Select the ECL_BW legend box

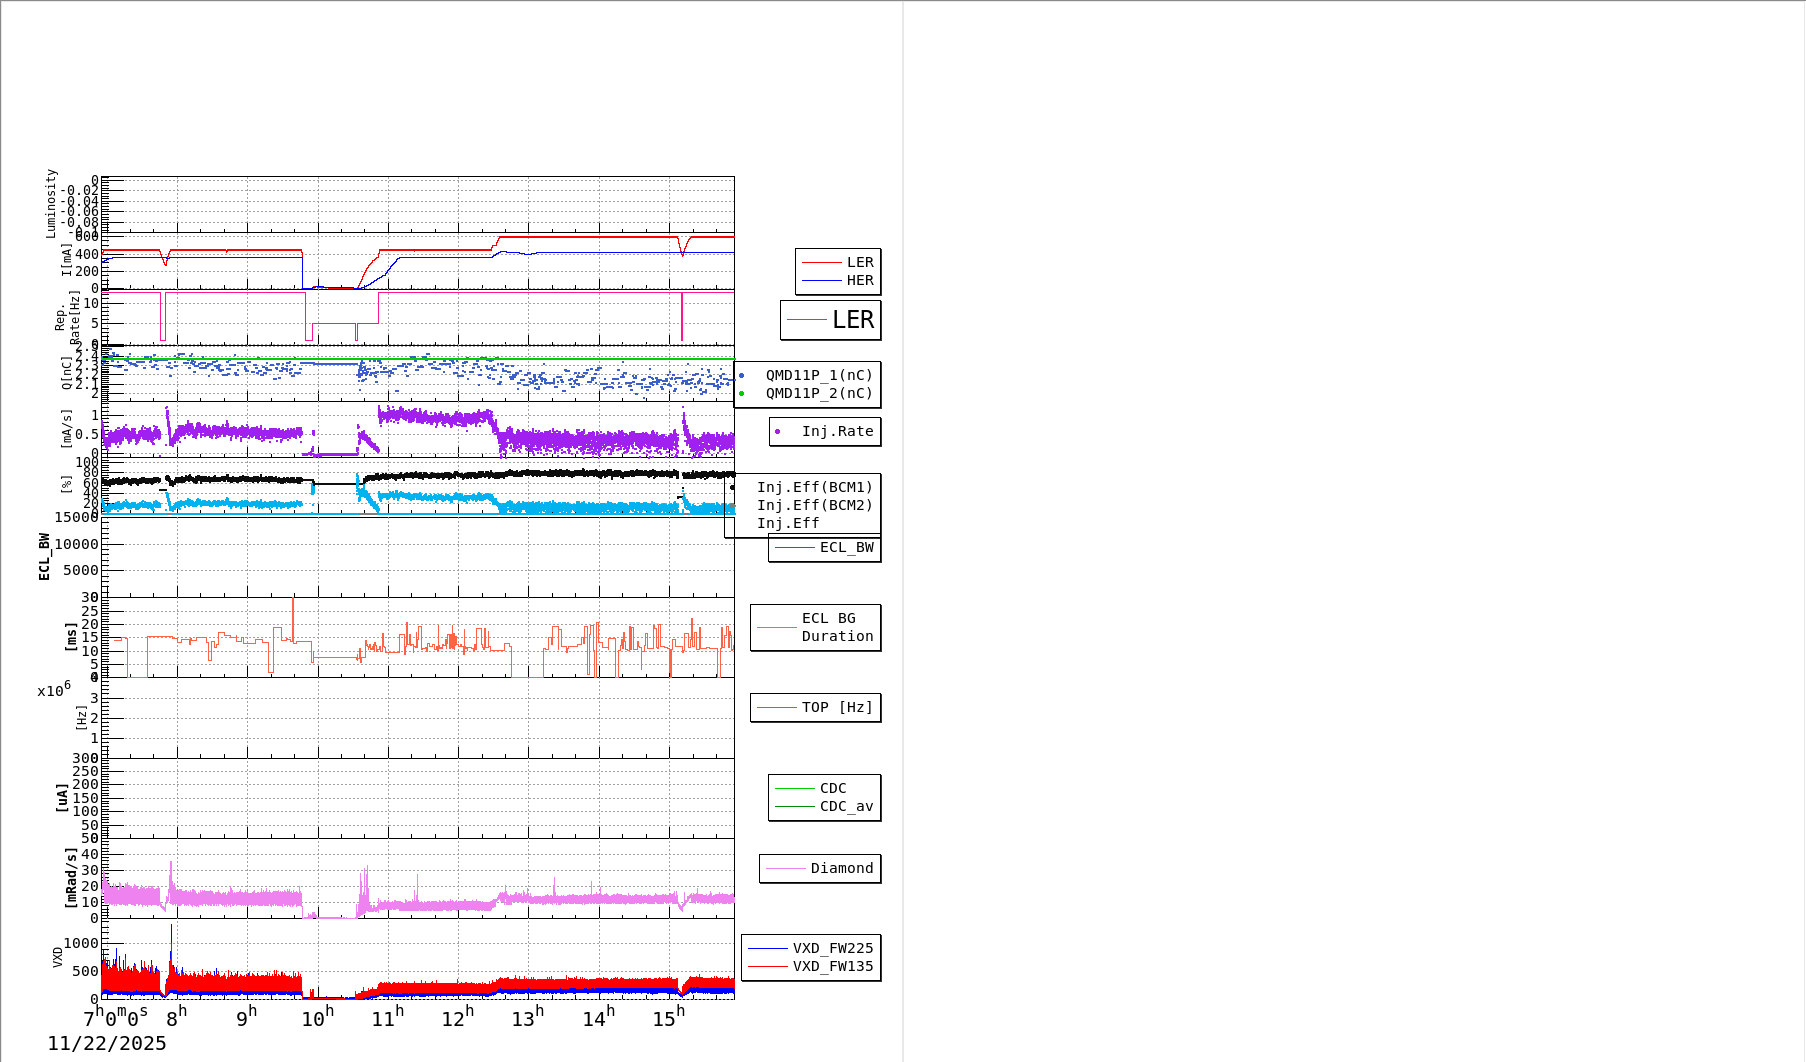[825, 548]
